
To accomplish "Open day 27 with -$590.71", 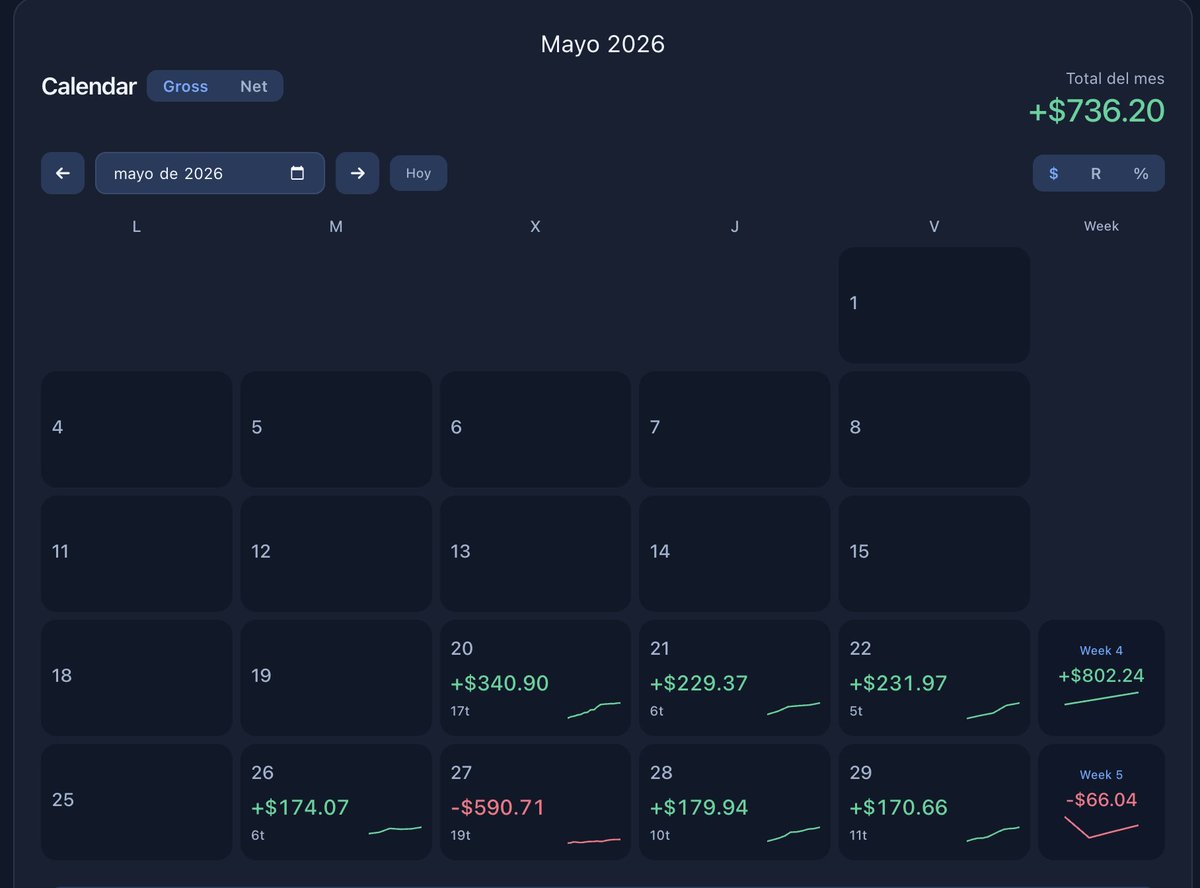I will 535,802.
